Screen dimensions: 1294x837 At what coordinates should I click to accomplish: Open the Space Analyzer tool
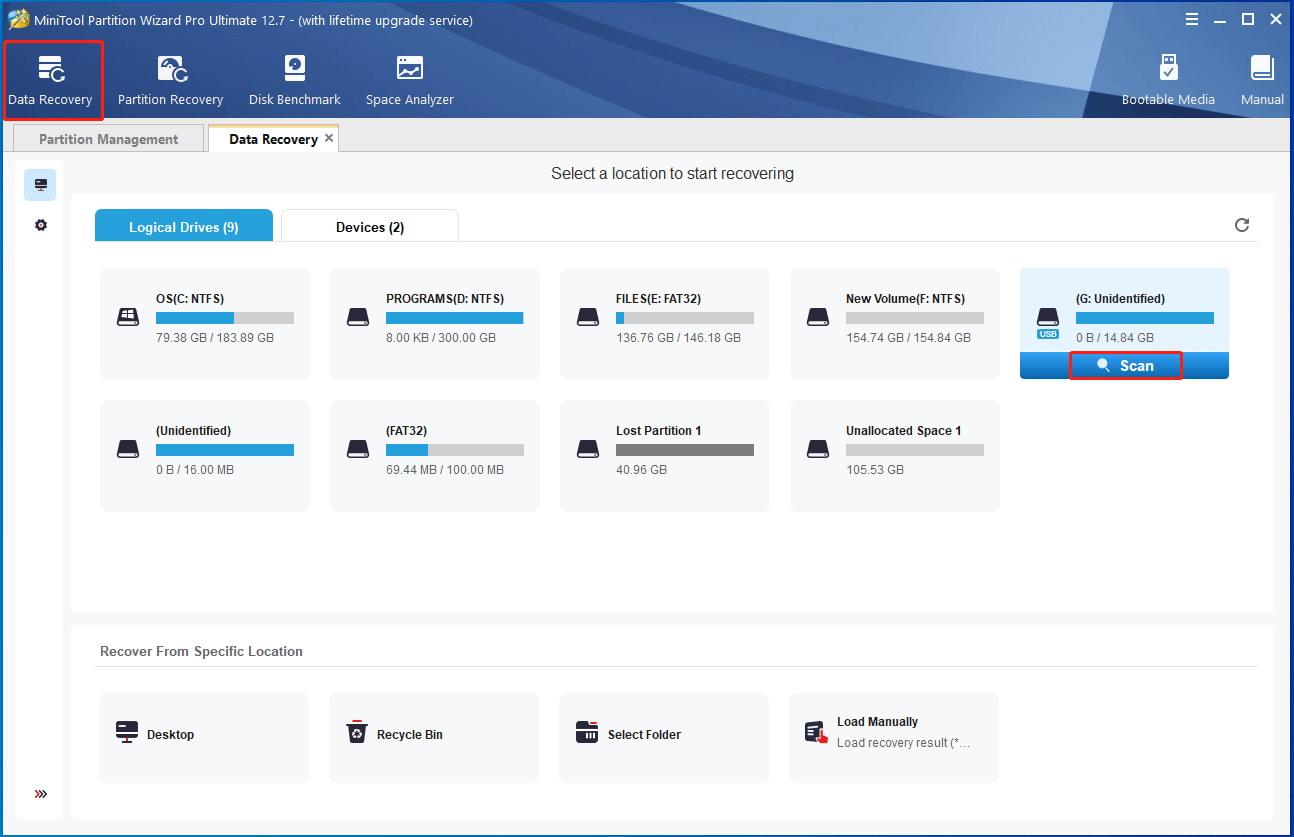click(x=409, y=80)
